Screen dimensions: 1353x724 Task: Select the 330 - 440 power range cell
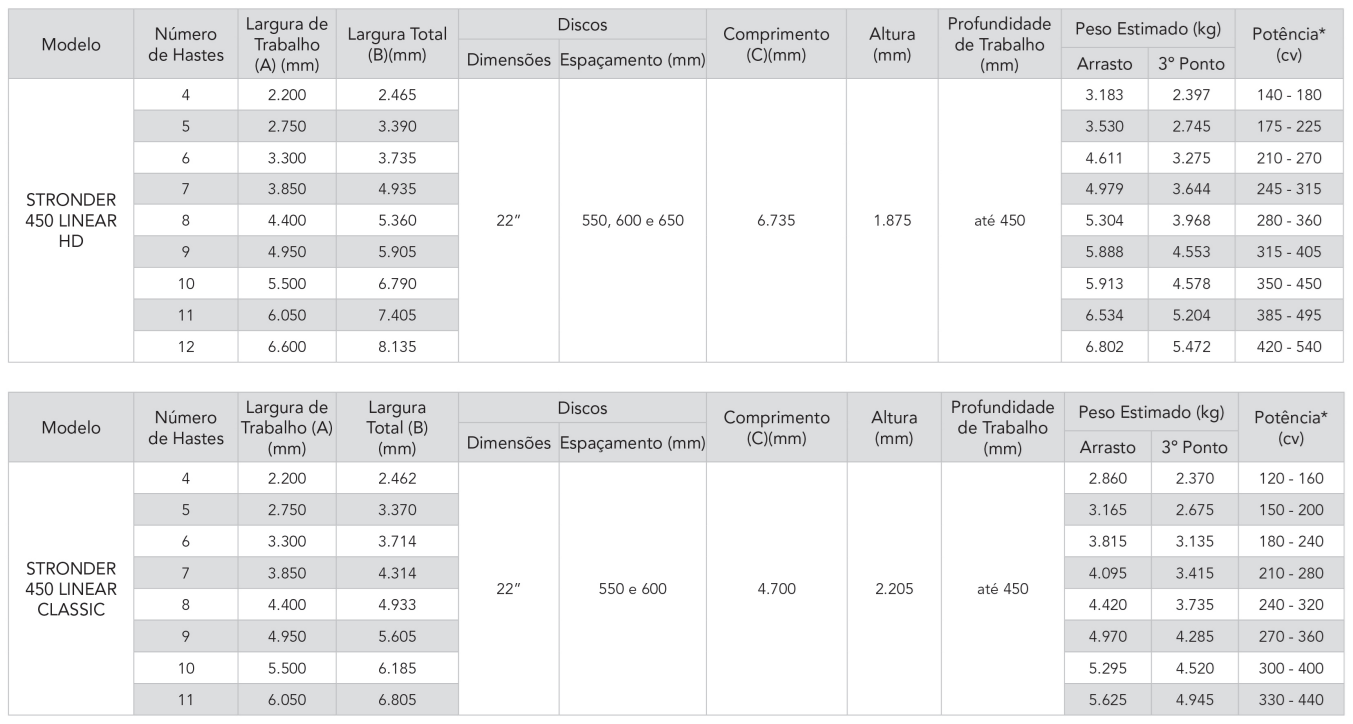1288,702
